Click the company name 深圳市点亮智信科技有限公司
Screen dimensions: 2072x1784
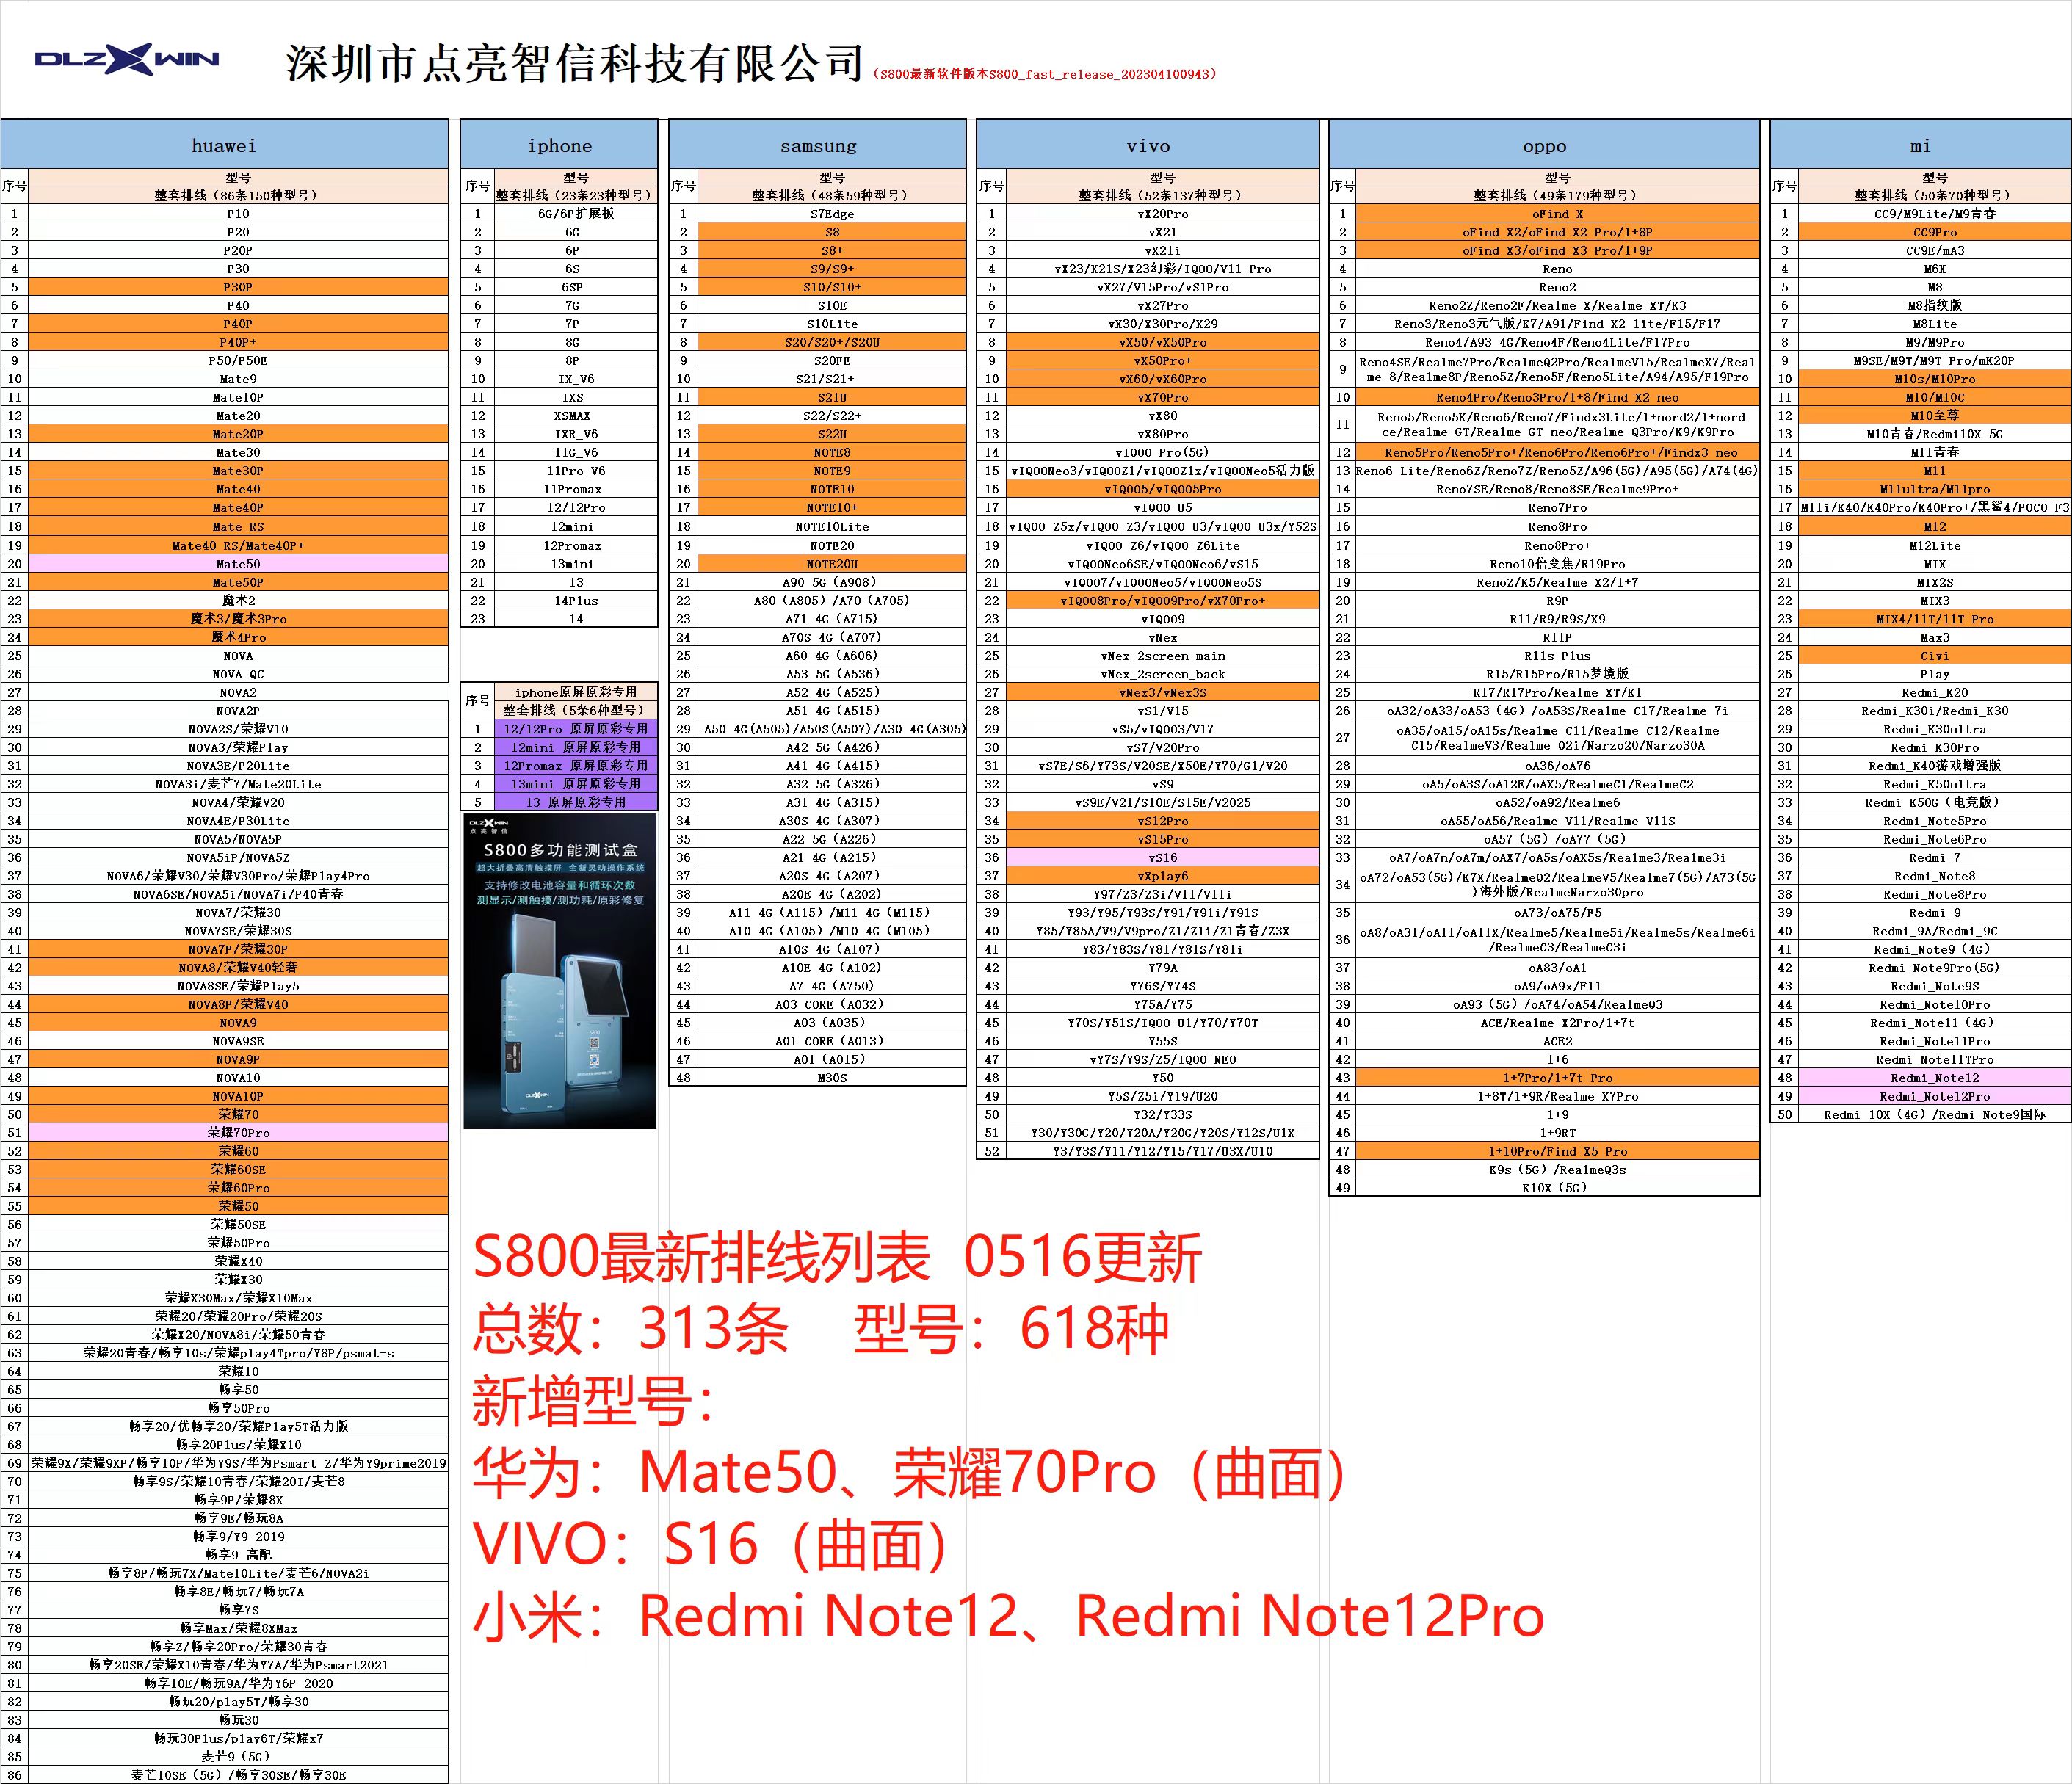(x=575, y=63)
